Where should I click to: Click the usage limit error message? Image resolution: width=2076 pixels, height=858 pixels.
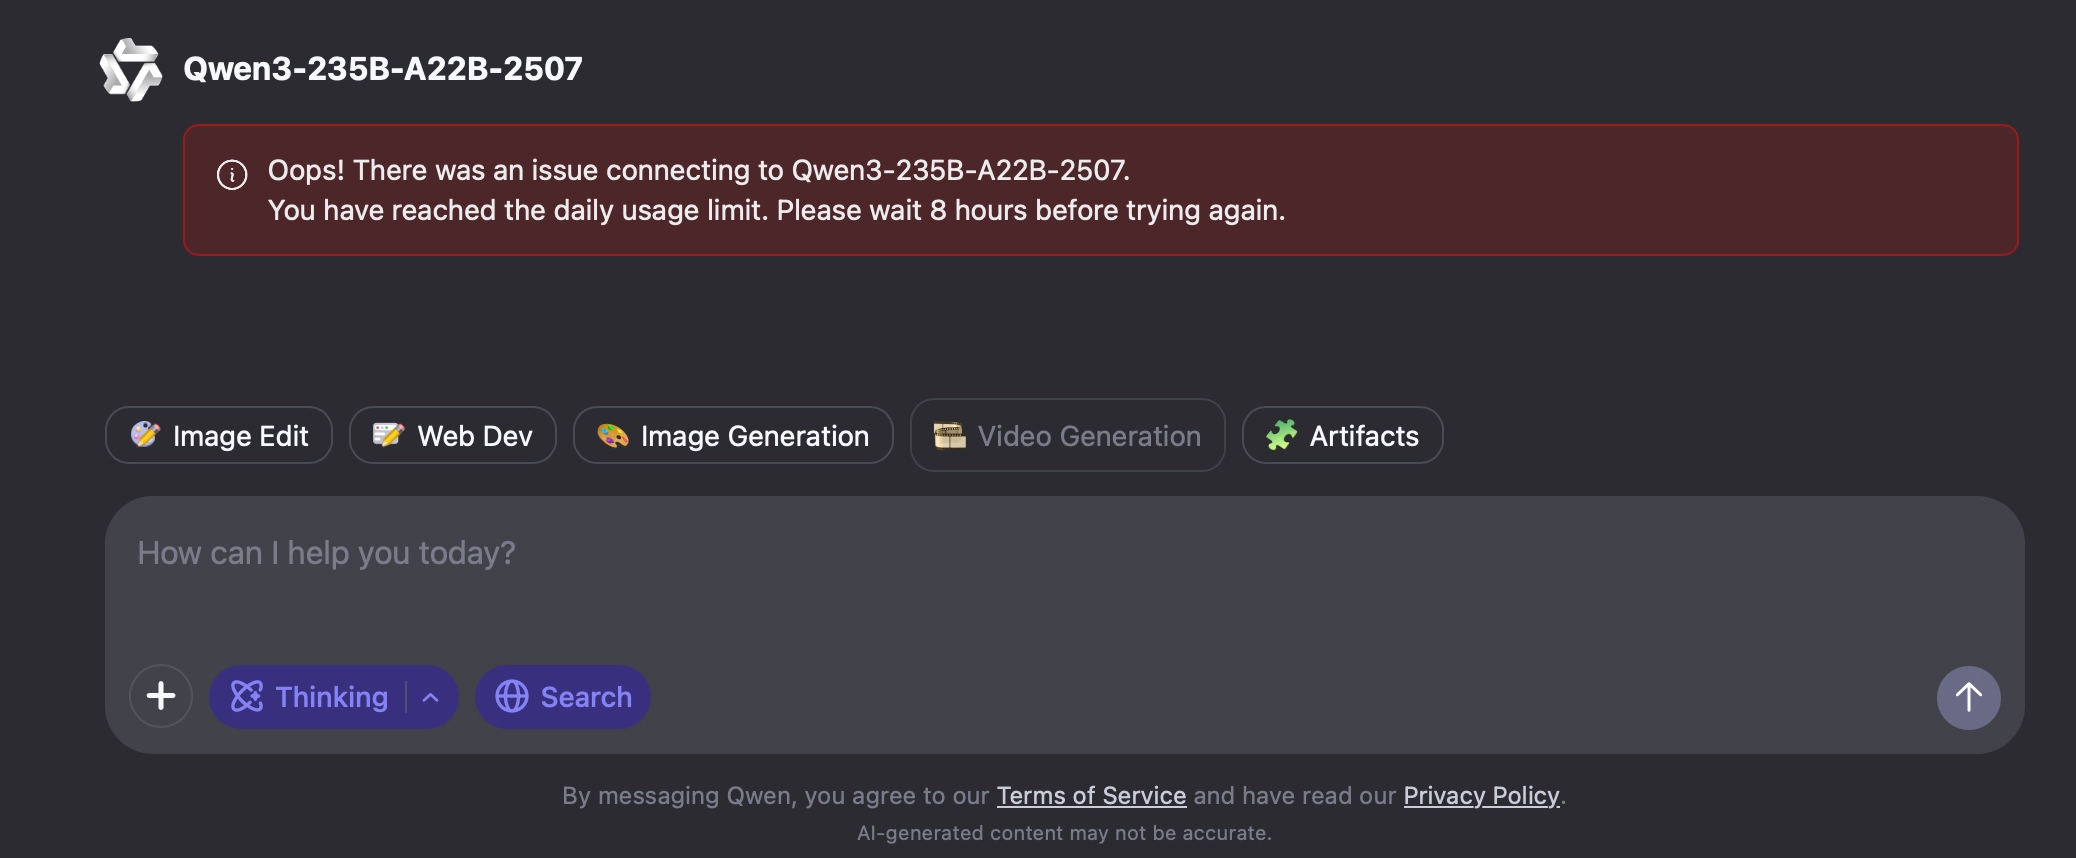[x=776, y=210]
